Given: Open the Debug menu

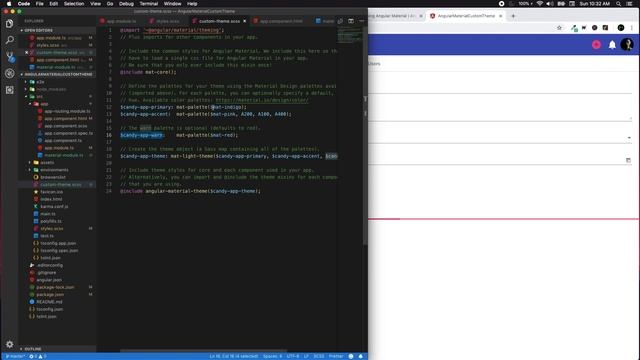Looking at the screenshot, I should click(126, 4).
